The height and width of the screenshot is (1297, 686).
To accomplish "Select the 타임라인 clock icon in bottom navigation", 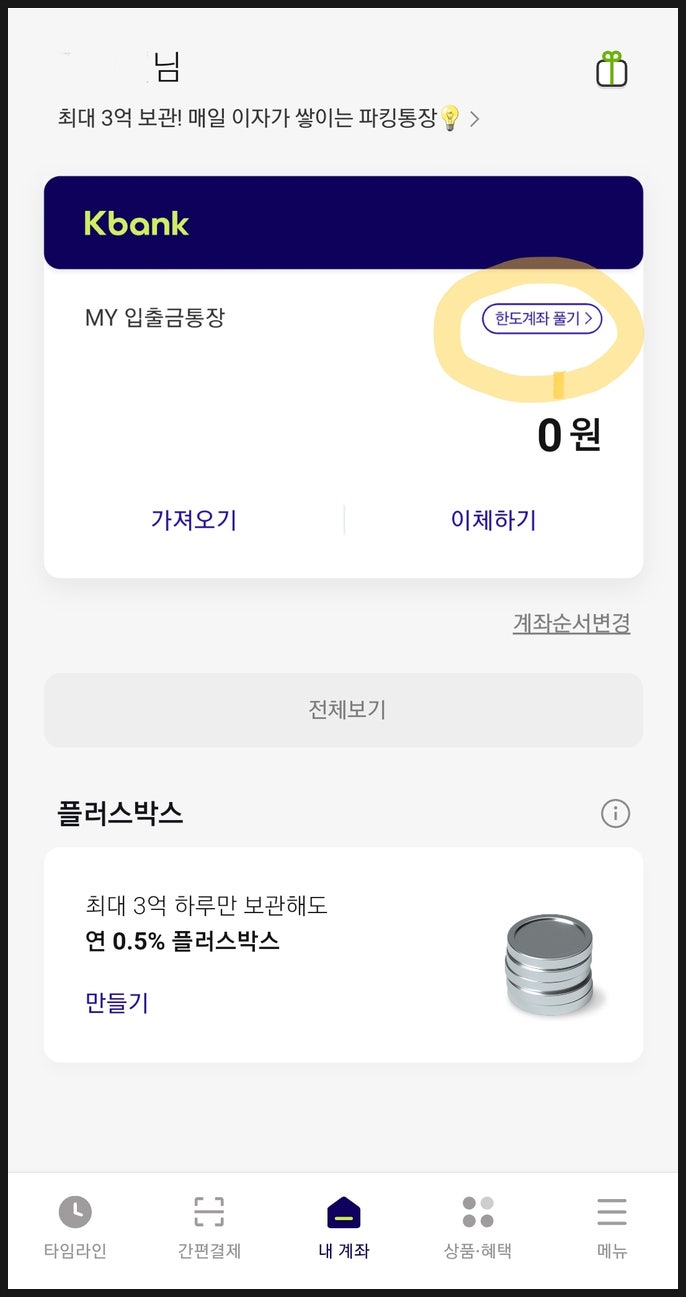I will point(76,1212).
